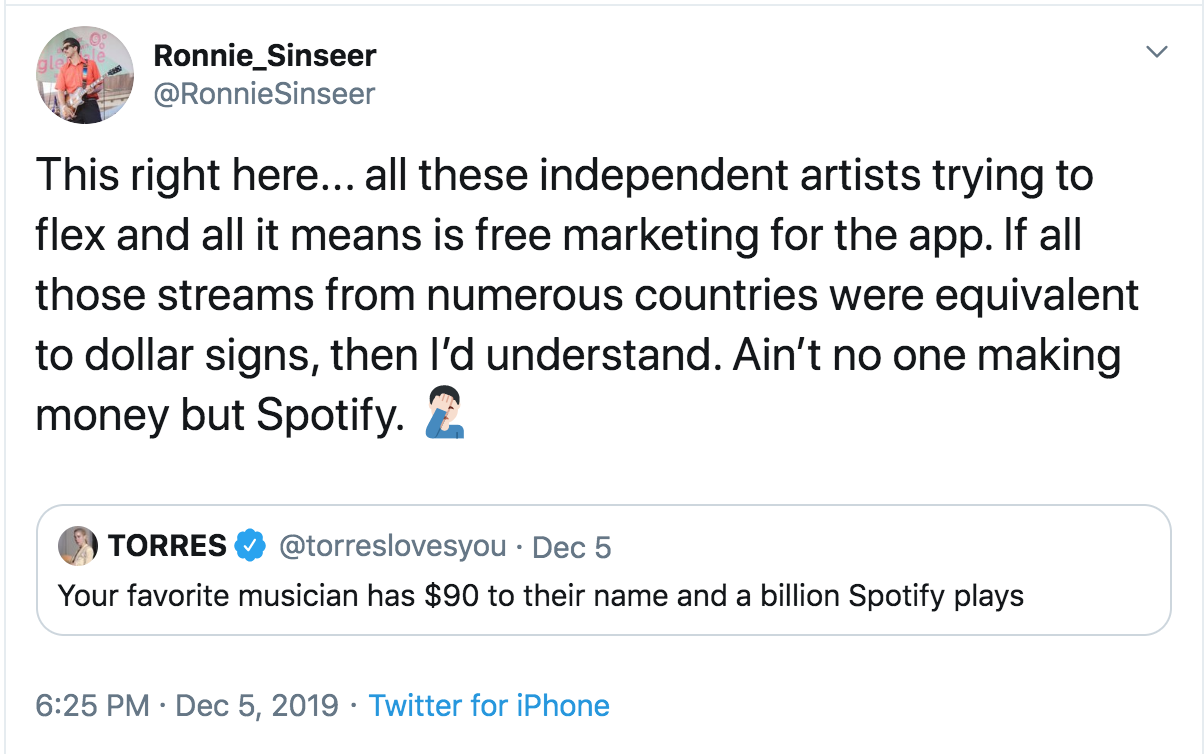
Task: Click the 6:25 PM timestamp
Action: click(x=92, y=705)
